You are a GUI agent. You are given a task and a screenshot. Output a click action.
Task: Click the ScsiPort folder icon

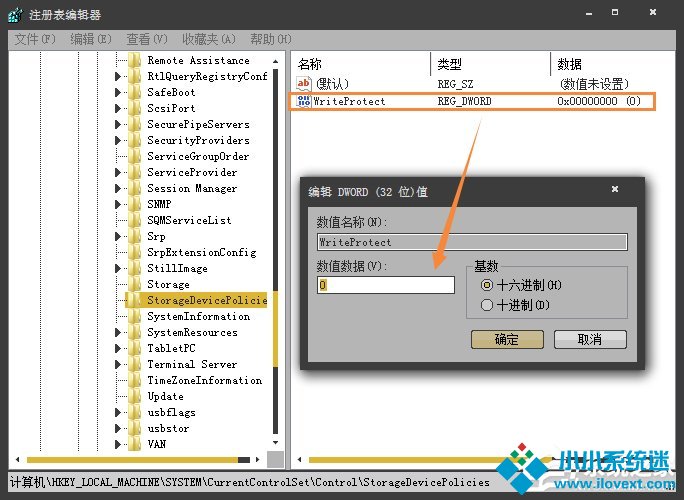[135, 108]
